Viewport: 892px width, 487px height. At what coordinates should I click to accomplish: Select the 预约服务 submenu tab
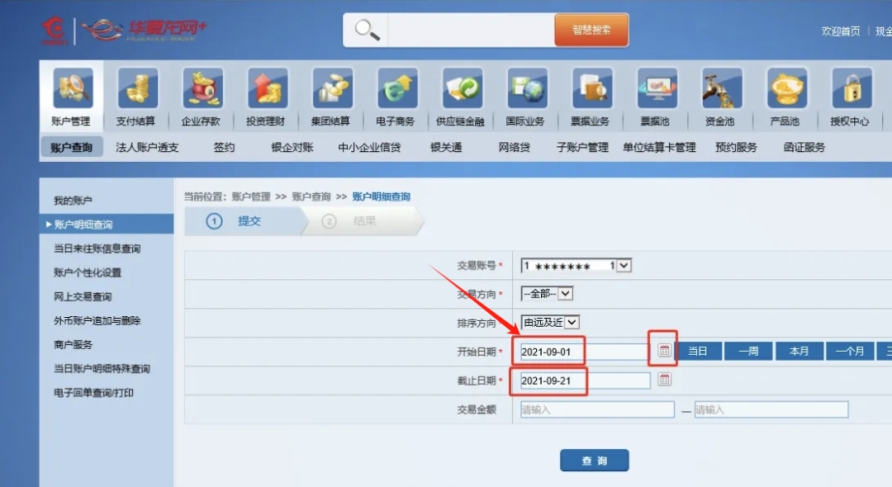click(736, 147)
